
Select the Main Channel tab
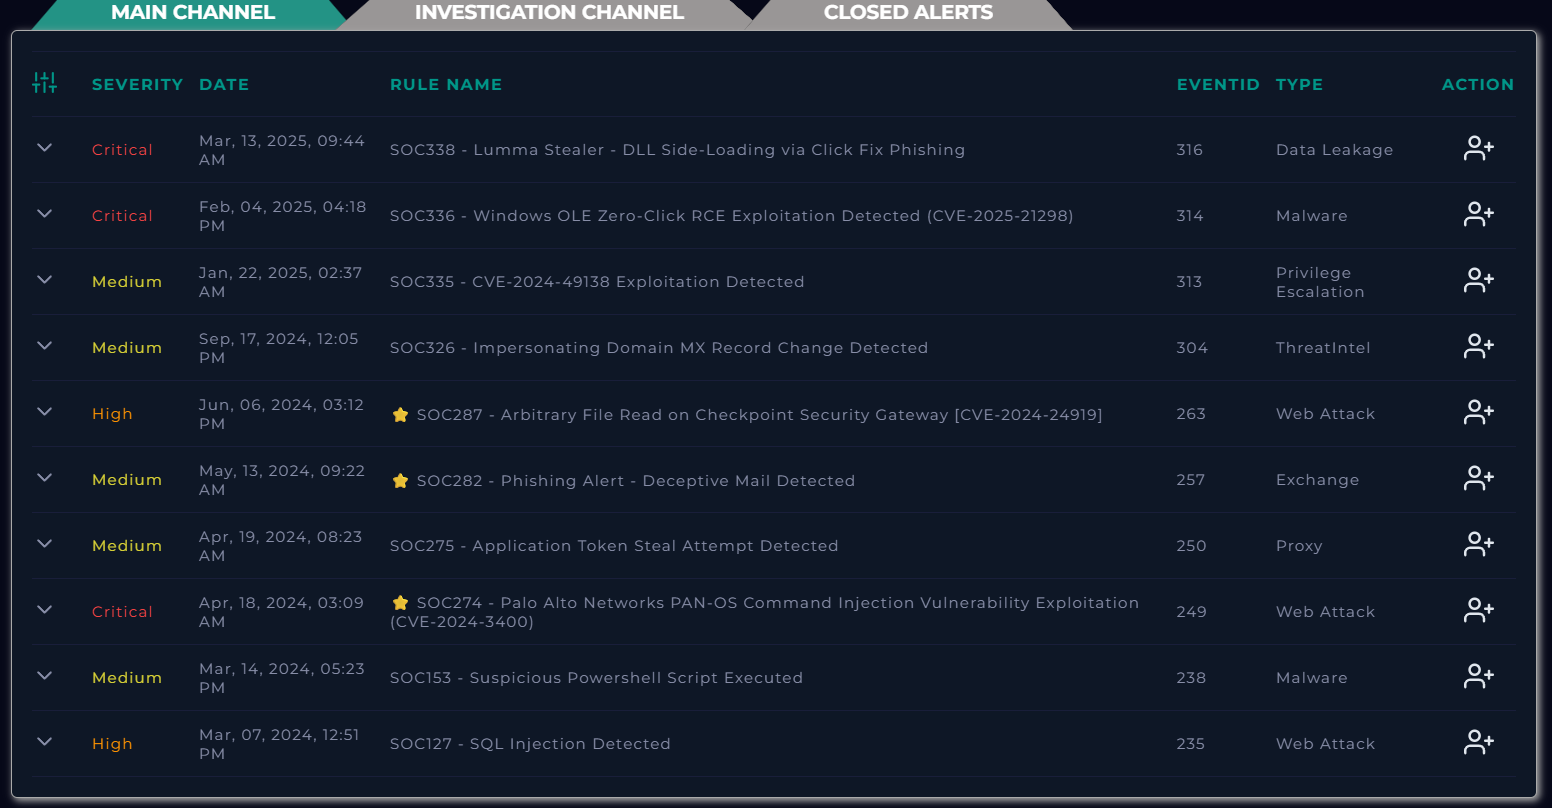pyautogui.click(x=192, y=13)
